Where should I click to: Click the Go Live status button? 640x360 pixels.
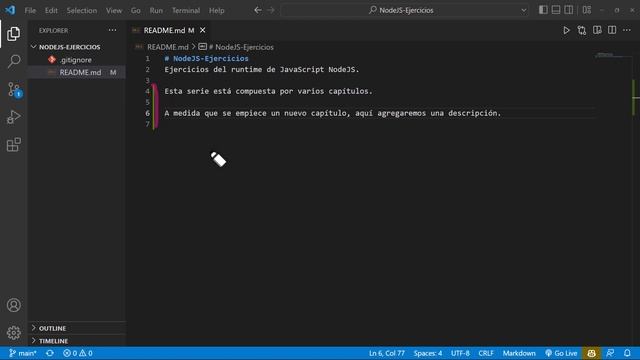coord(561,353)
